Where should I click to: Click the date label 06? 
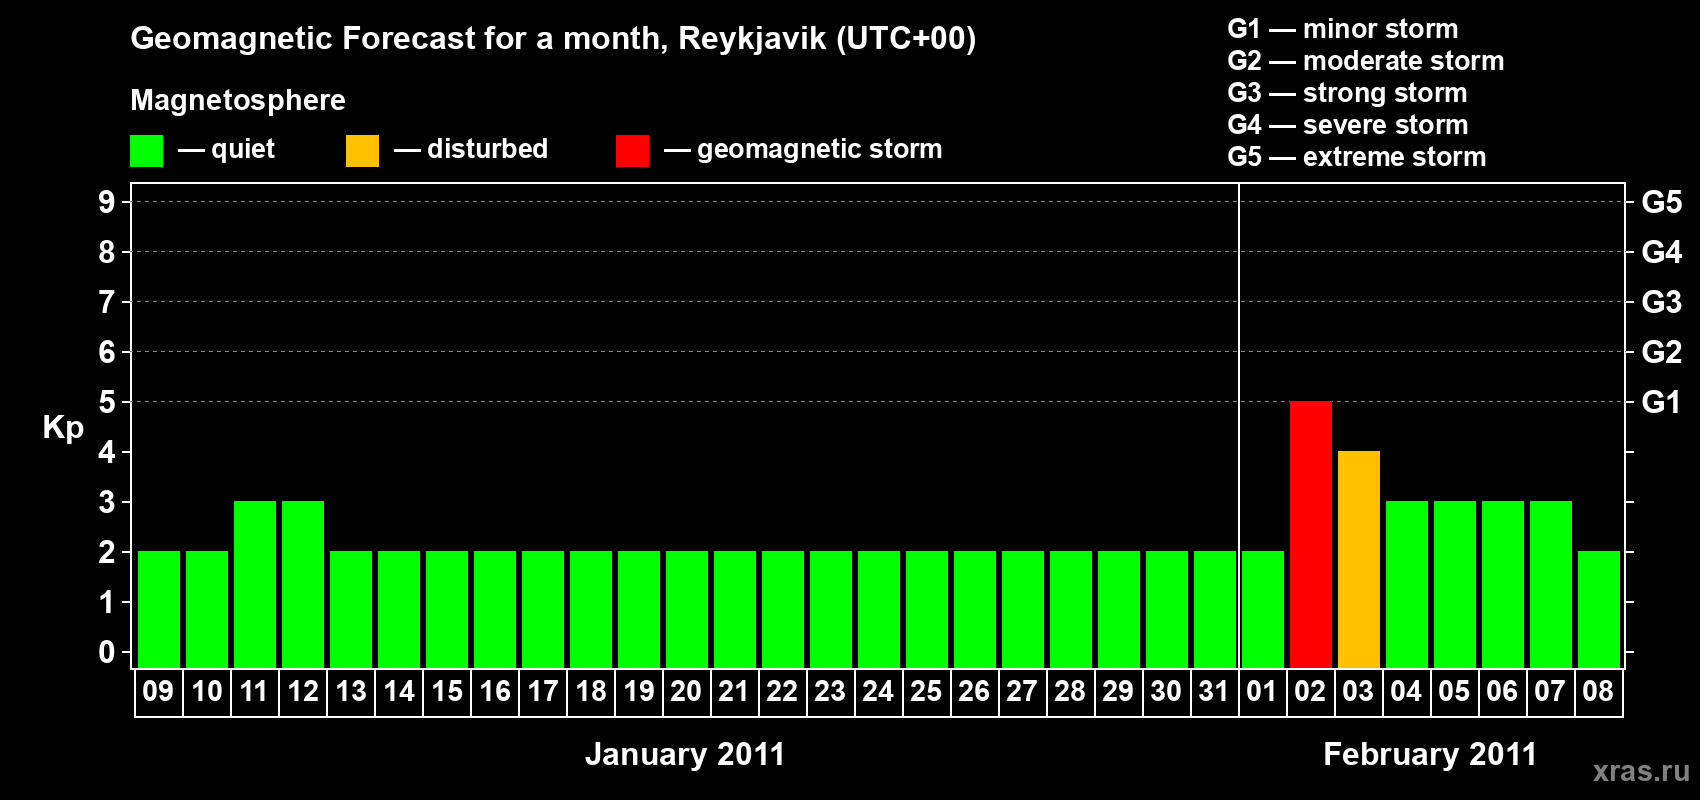(1502, 691)
